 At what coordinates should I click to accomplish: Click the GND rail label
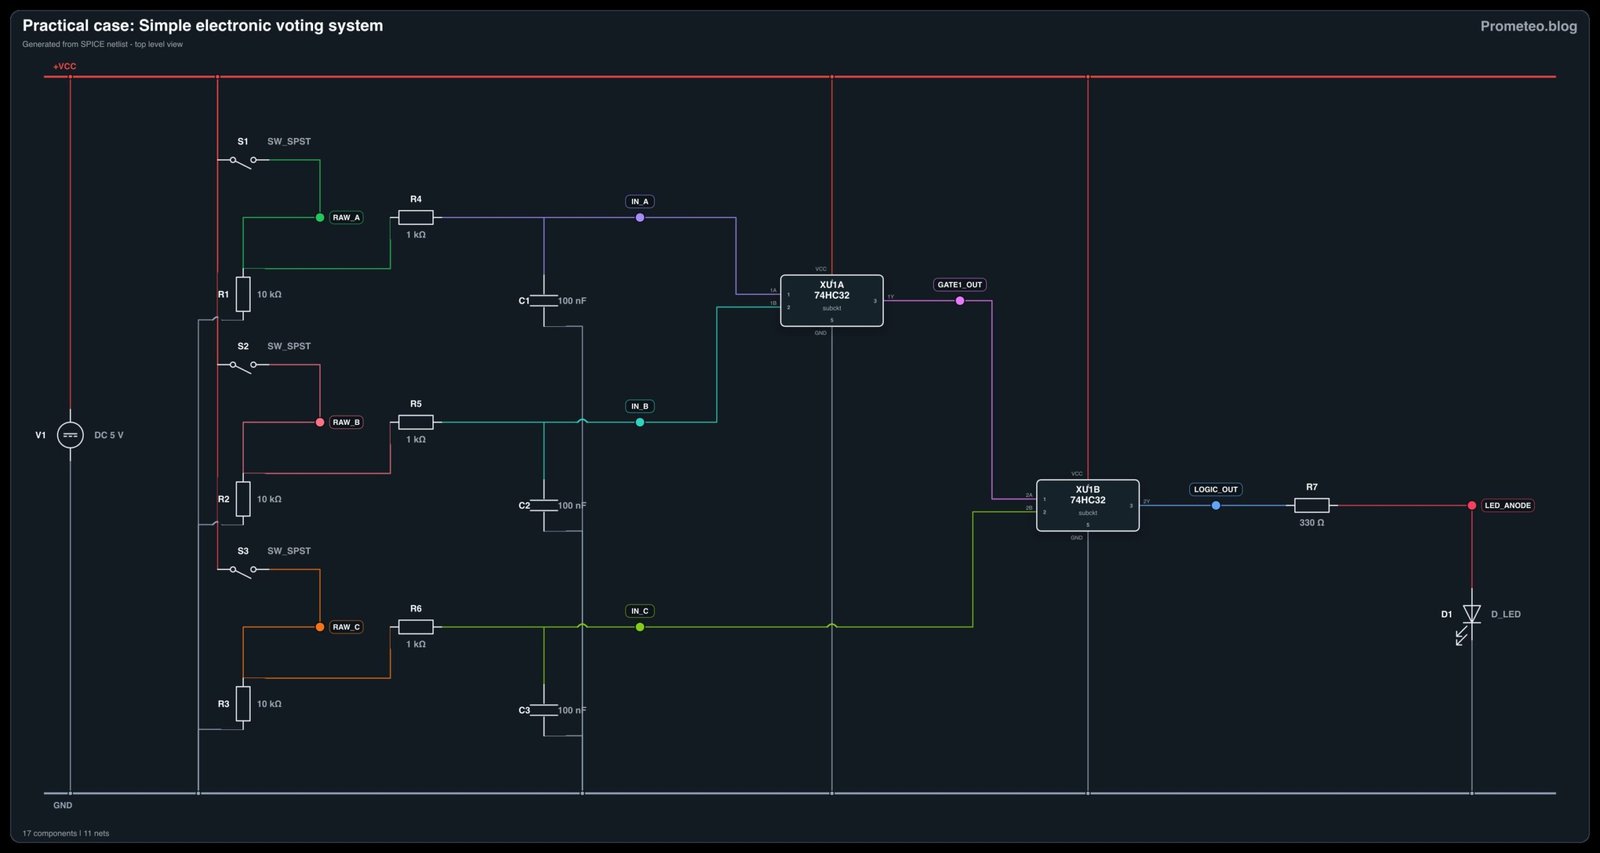point(63,805)
